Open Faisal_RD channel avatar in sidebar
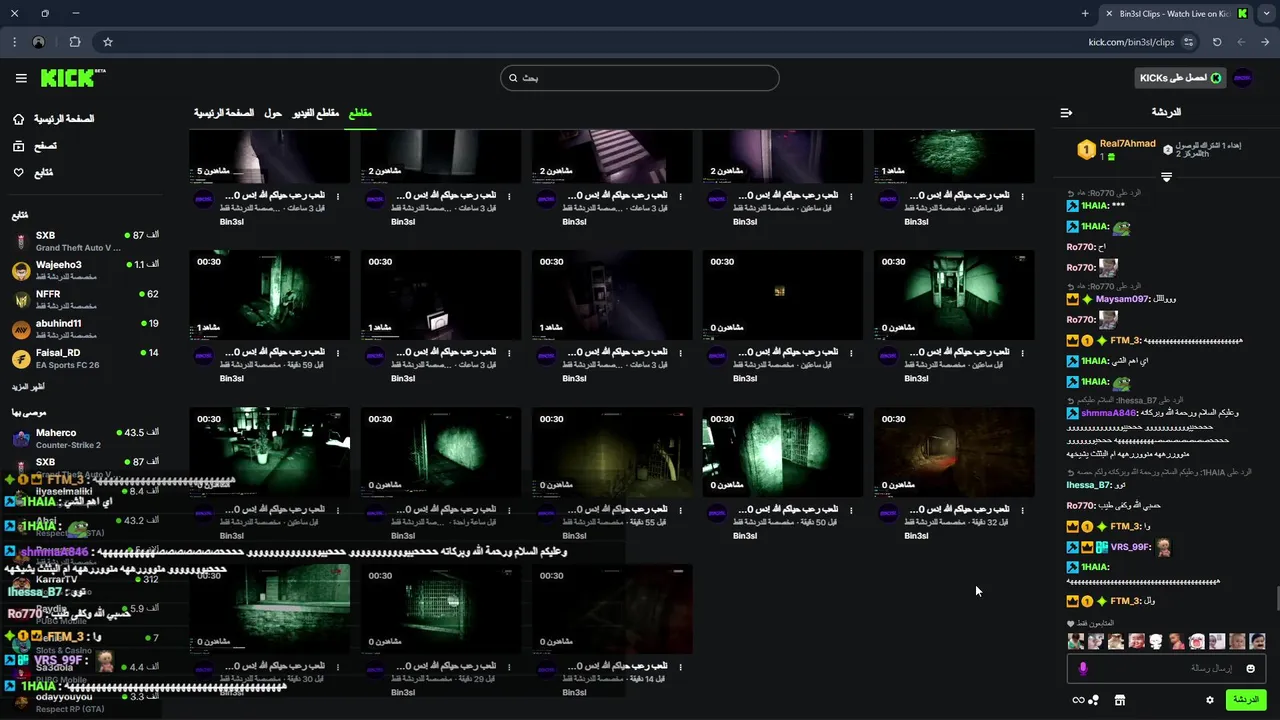 tap(21, 358)
